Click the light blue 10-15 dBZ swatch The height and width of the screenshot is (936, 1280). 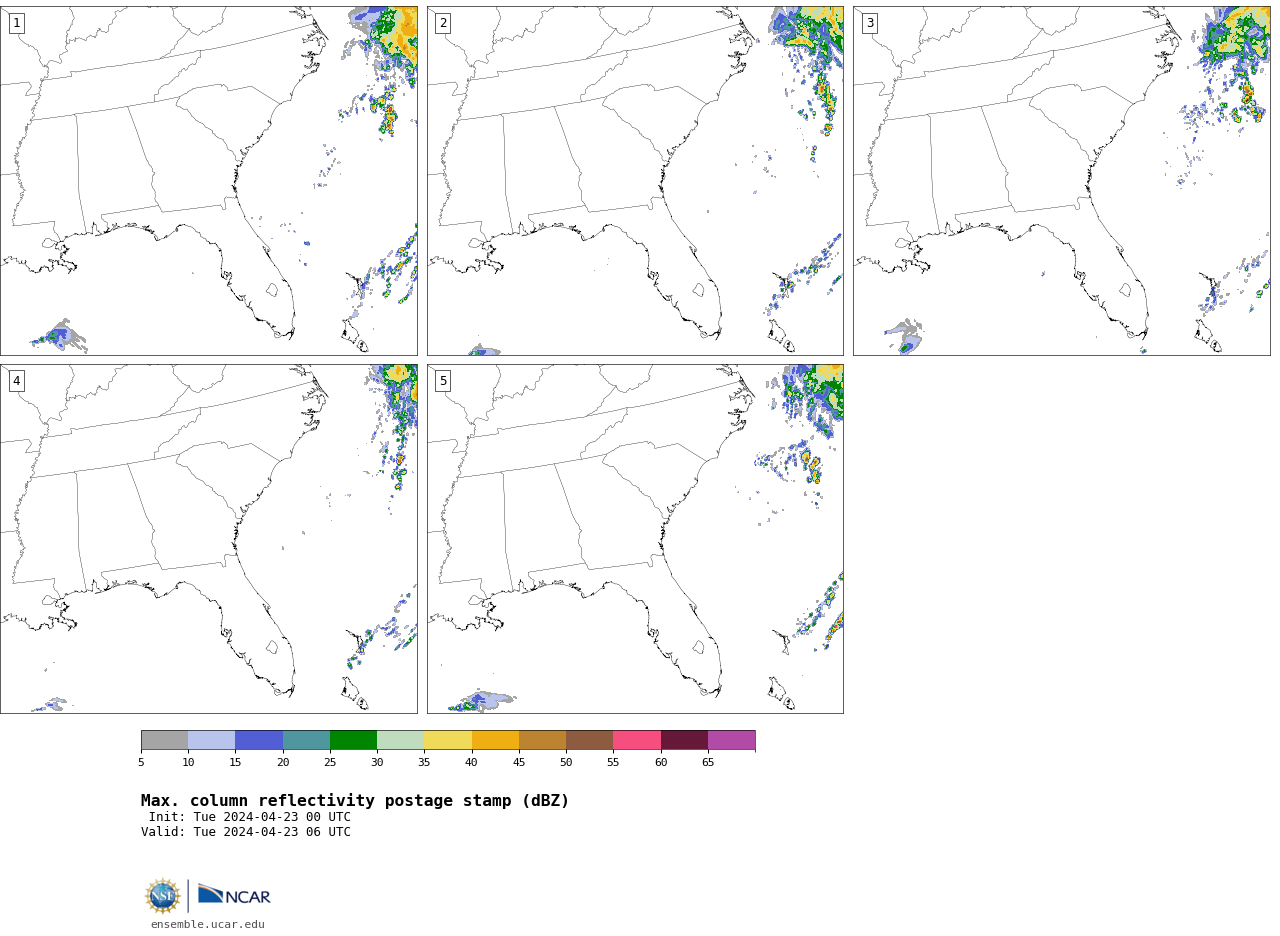[212, 740]
